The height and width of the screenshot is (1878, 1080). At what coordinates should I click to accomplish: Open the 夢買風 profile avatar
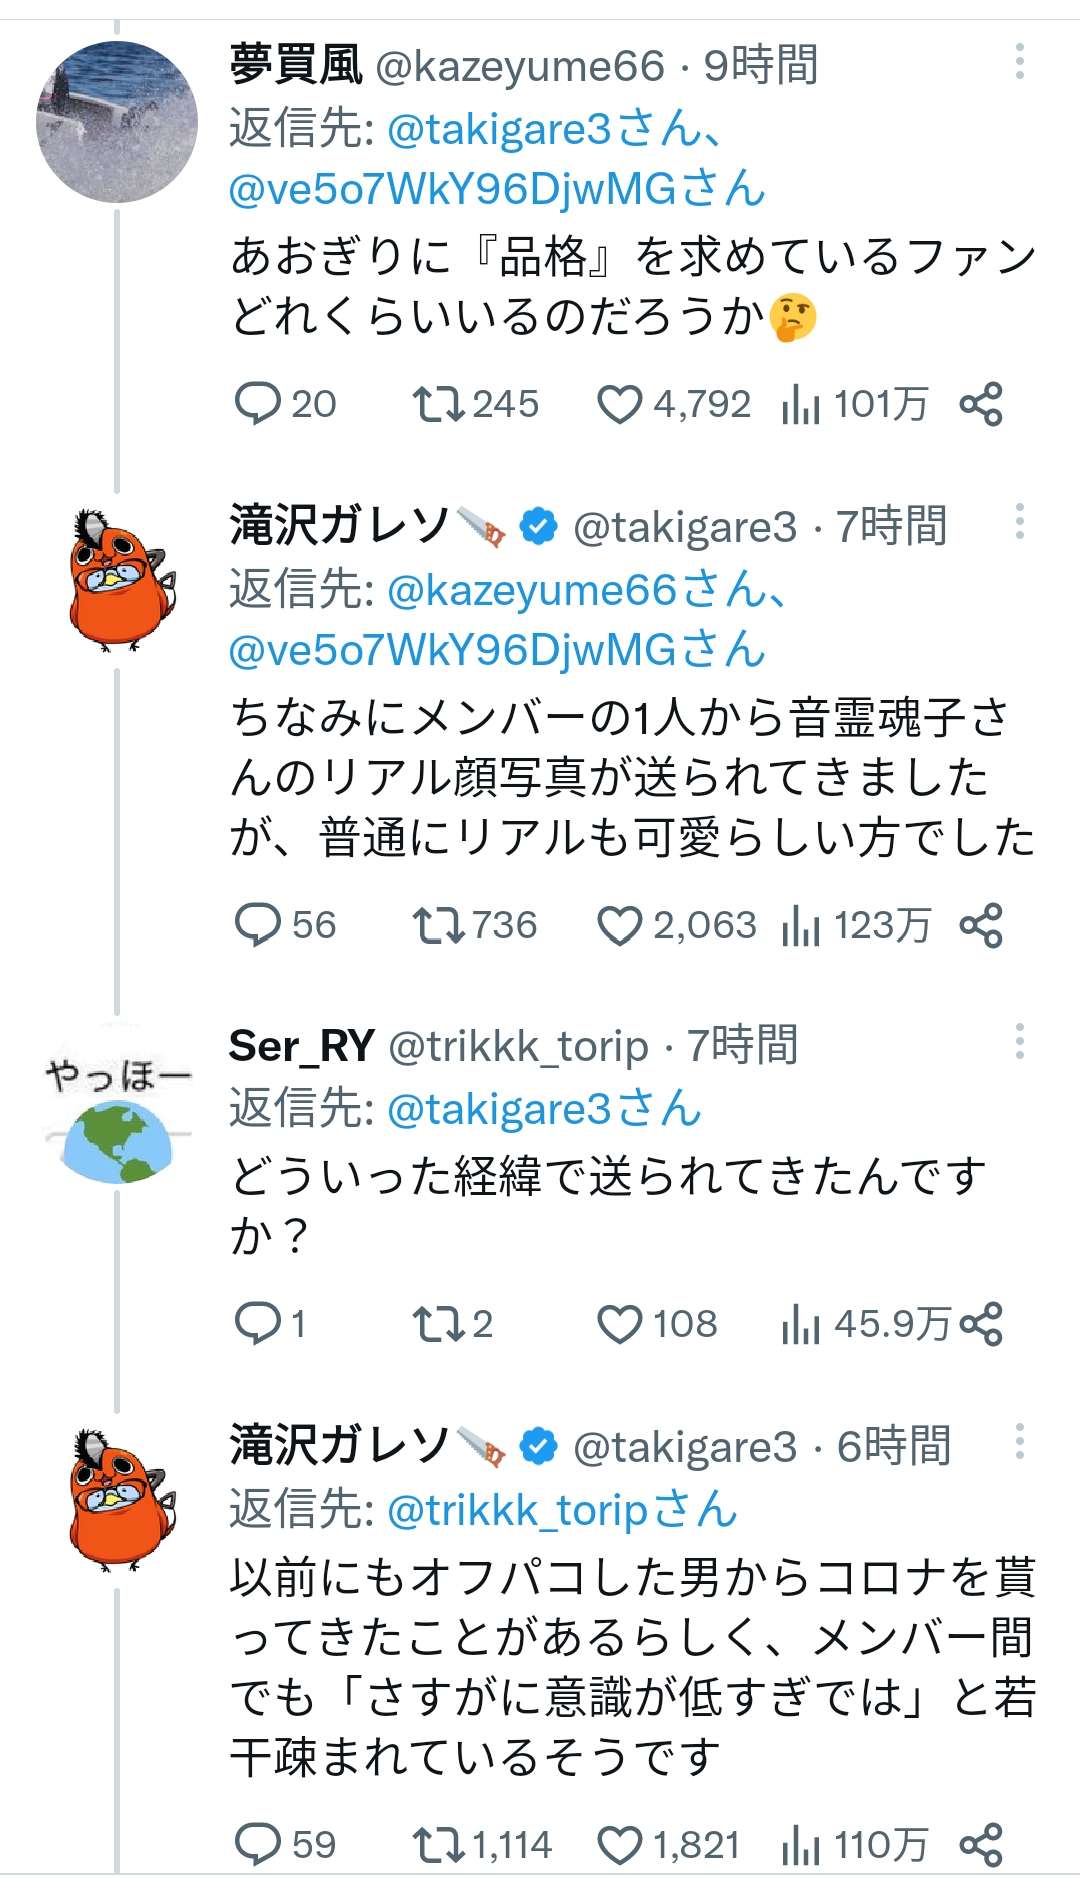pyautogui.click(x=117, y=122)
